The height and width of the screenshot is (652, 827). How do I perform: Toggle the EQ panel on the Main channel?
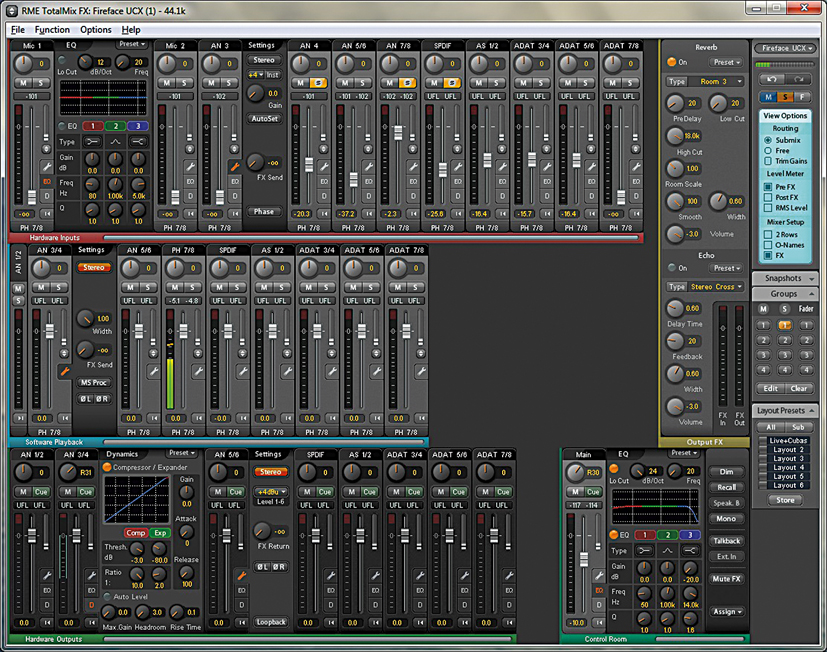[x=599, y=590]
